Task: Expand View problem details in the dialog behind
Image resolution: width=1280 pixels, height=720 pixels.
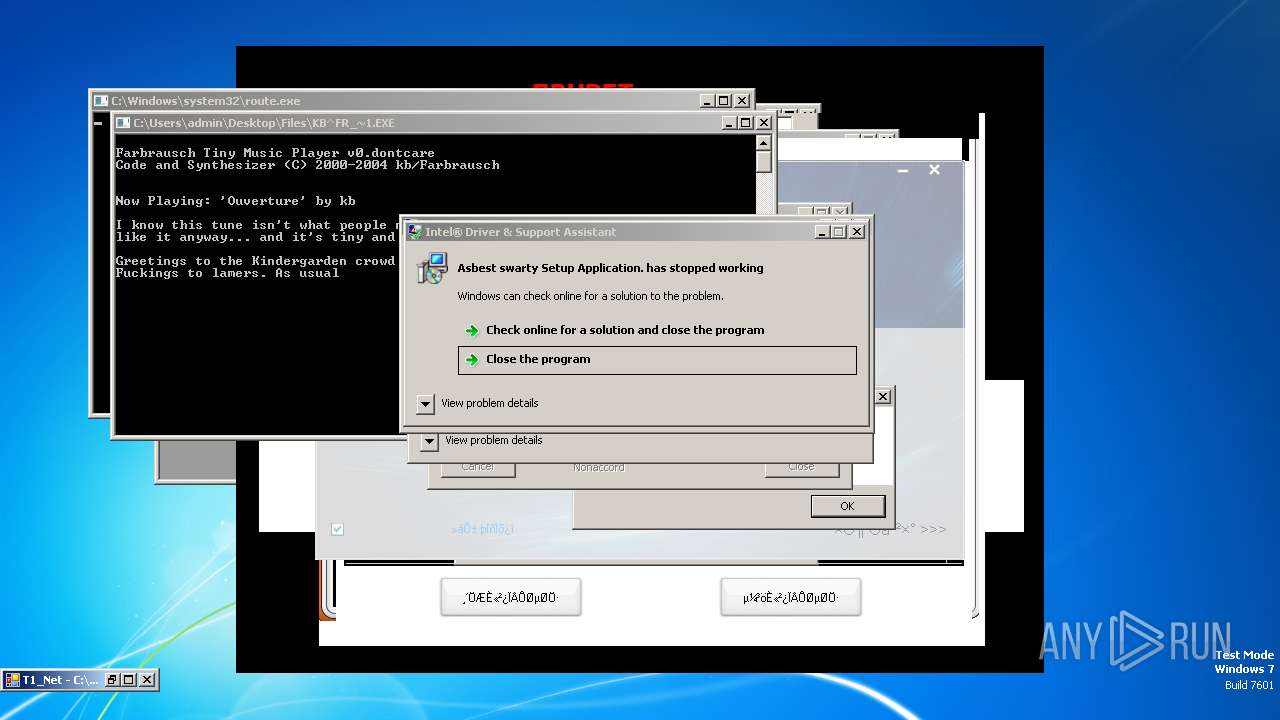Action: pos(429,441)
